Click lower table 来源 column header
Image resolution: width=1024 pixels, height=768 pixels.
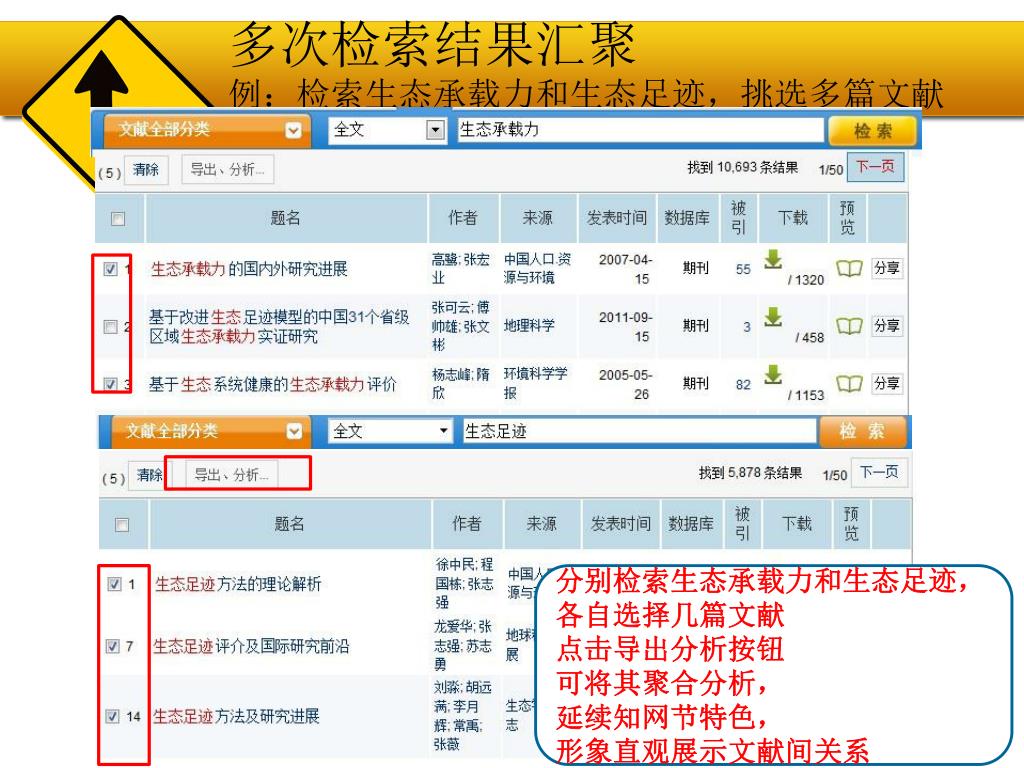541,523
